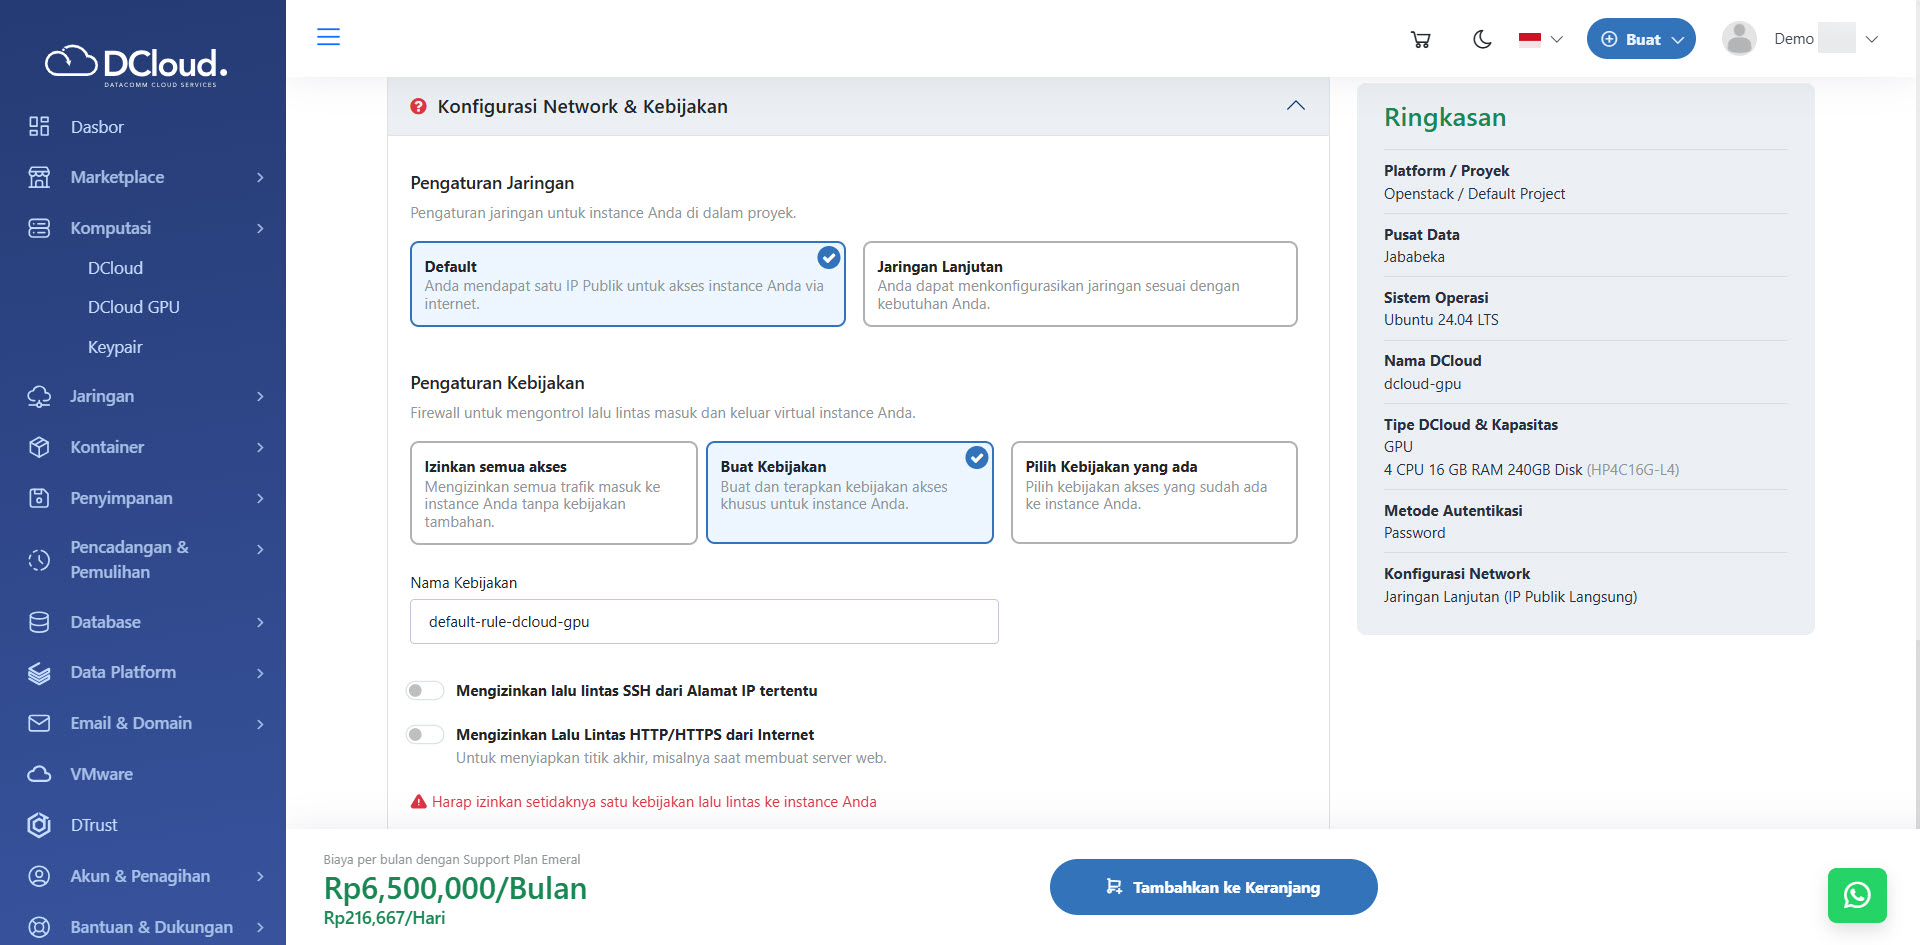Open the Demo account dropdown arrow

click(1872, 39)
